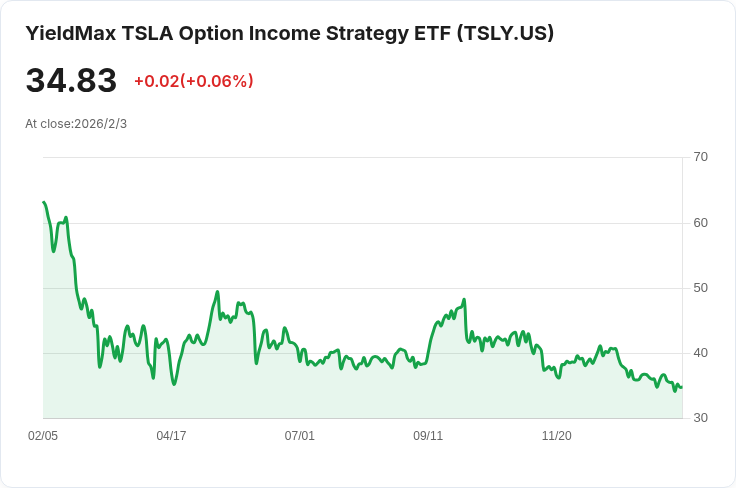The width and height of the screenshot is (736, 488).
Task: Click the 70 y-axis price label
Action: [x=700, y=157]
